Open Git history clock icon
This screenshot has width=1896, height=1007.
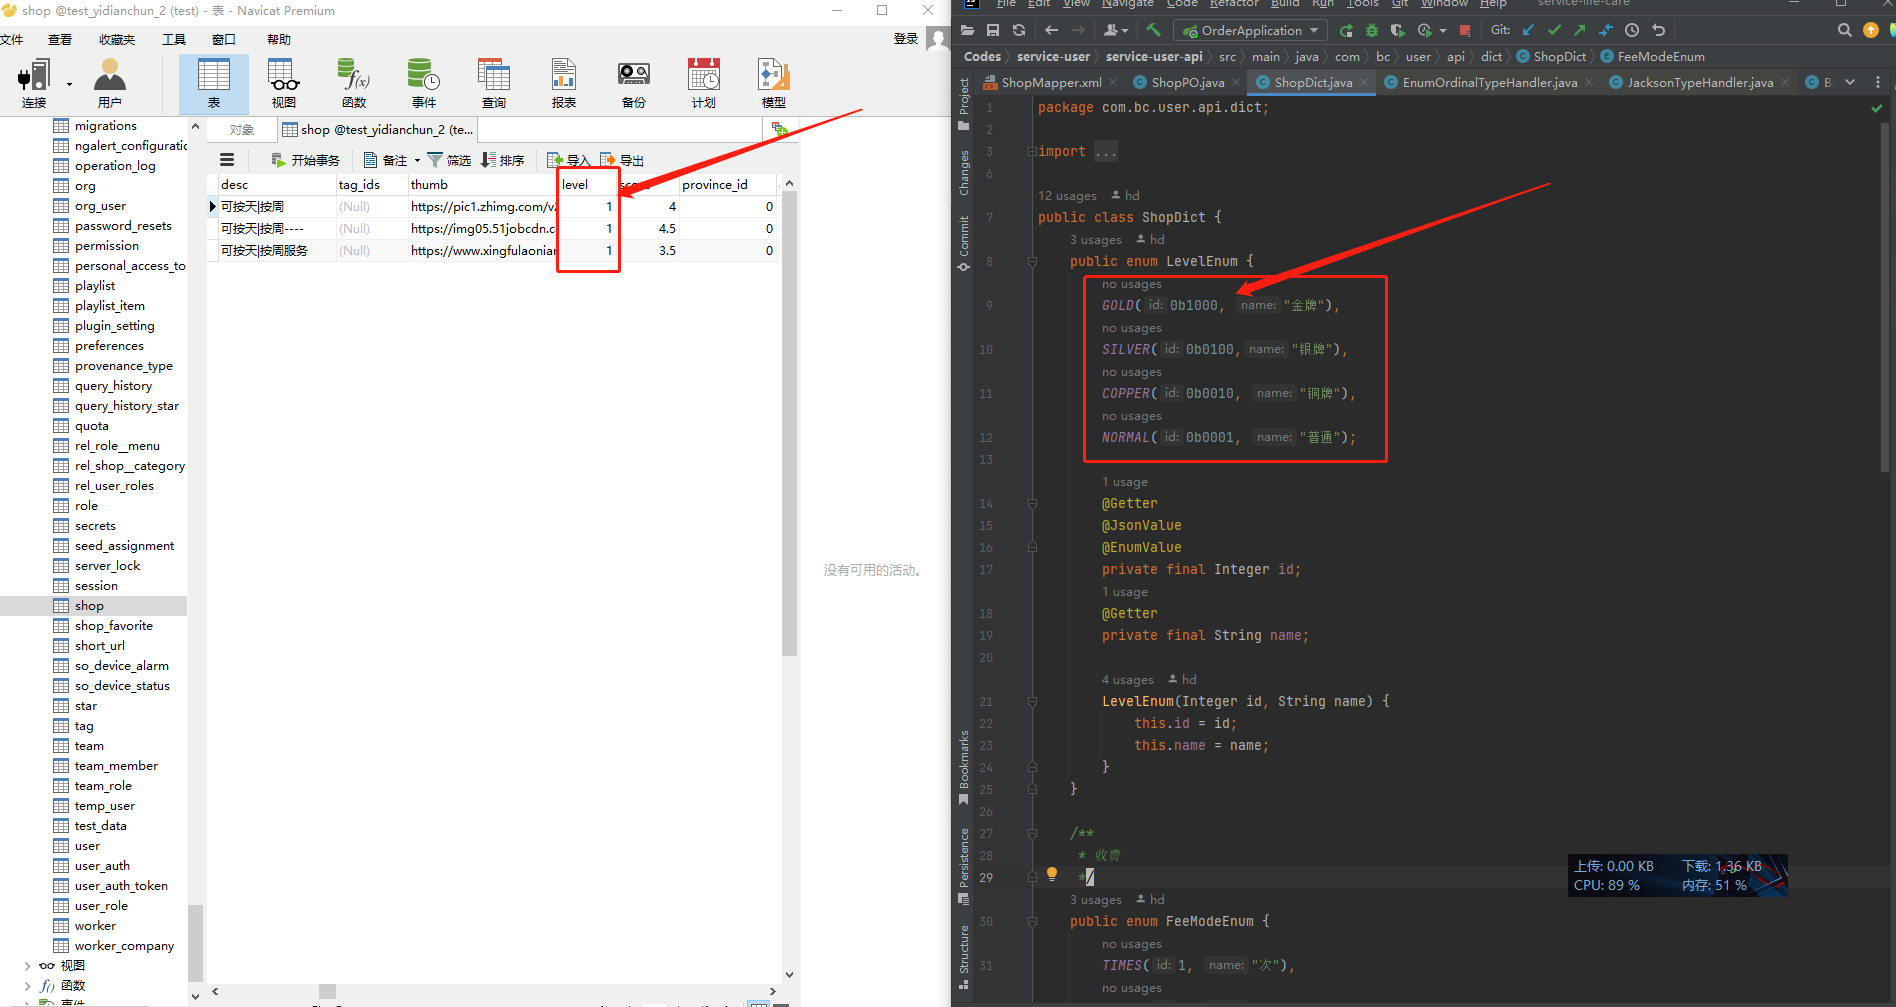pos(1632,30)
